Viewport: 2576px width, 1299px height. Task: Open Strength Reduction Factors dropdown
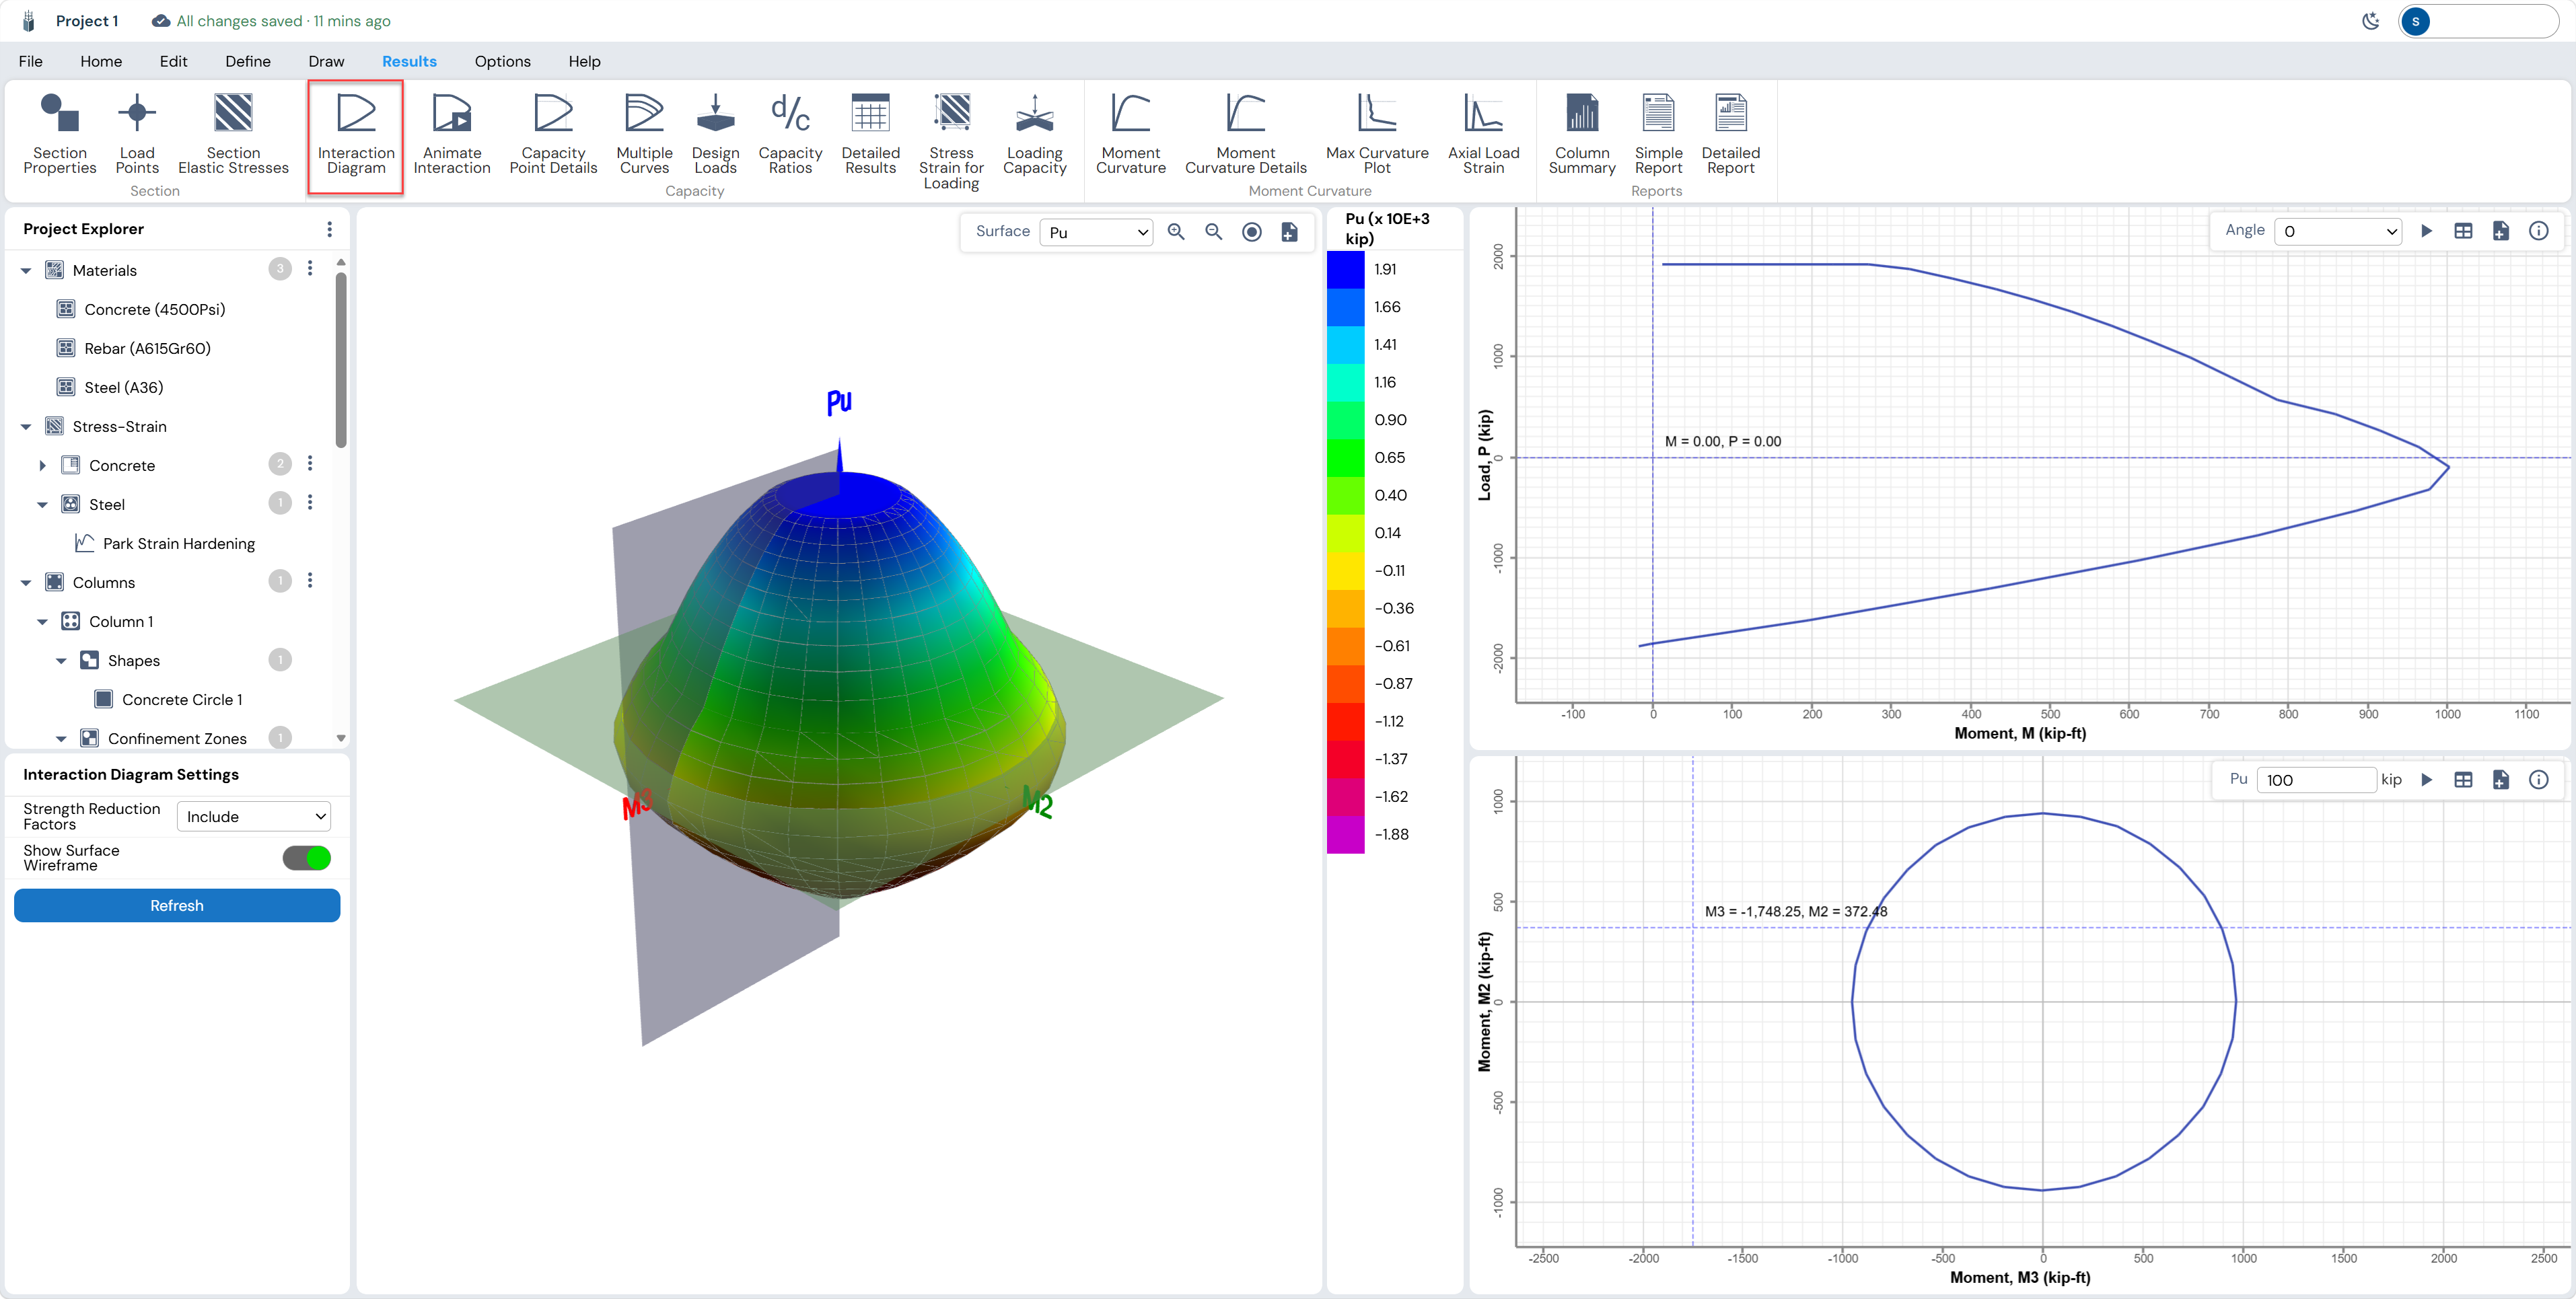point(254,816)
